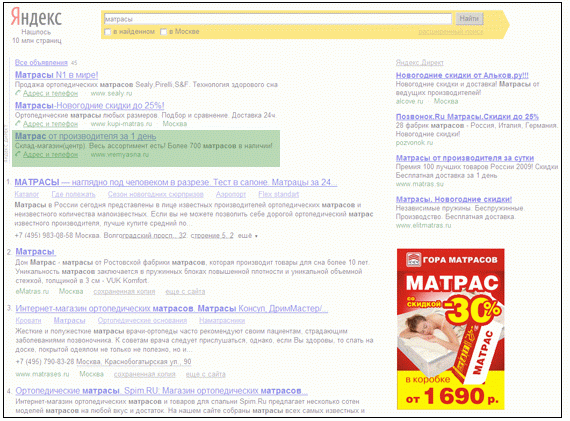The width and height of the screenshot is (570, 421).
Task: Open the Кровати sitelink
Action: click(28, 321)
